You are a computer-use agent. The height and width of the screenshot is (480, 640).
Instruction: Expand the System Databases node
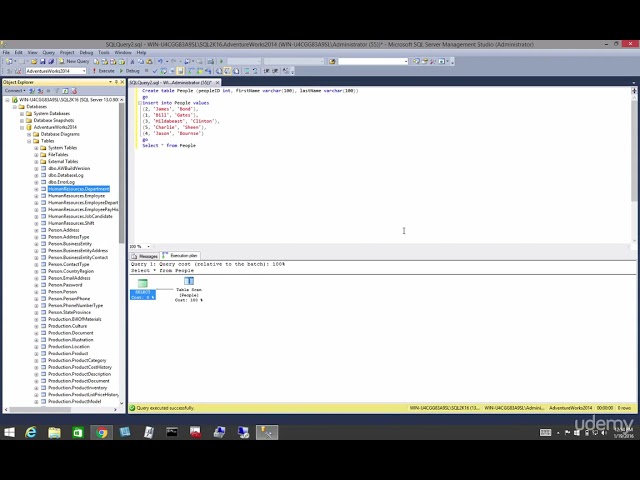click(22, 113)
